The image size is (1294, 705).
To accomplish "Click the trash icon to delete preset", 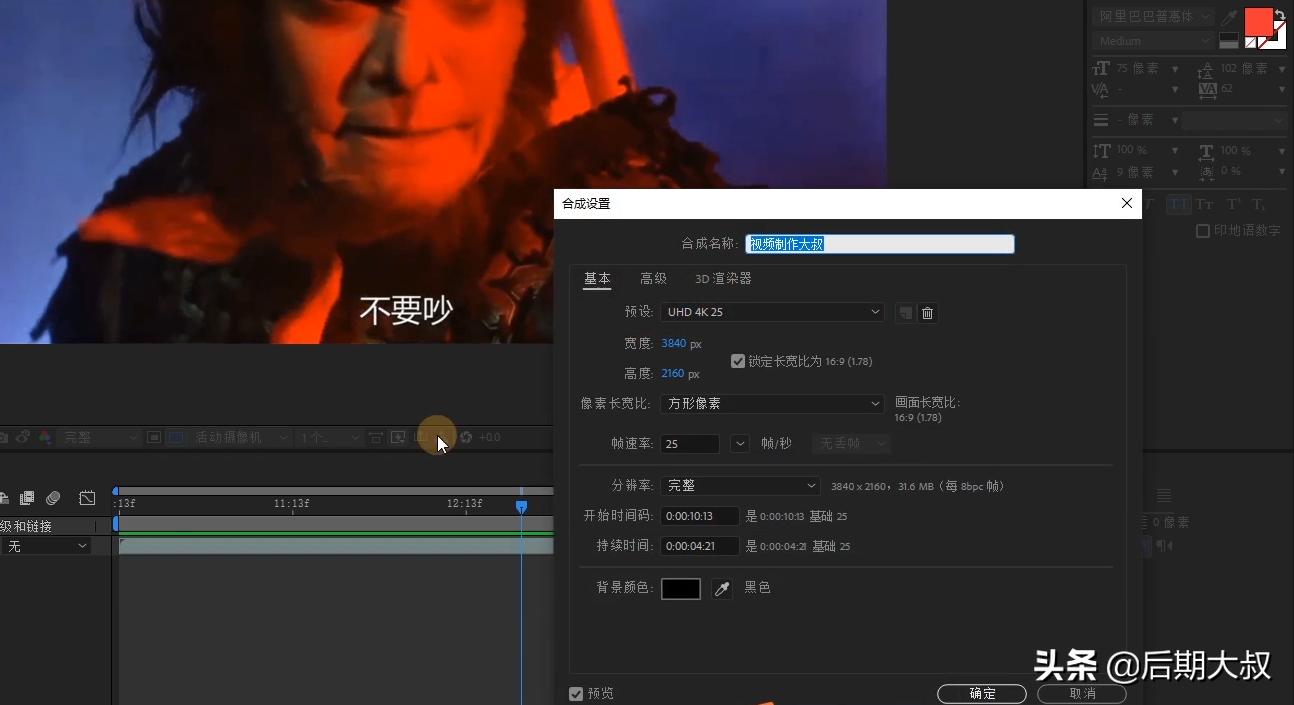I will [927, 312].
